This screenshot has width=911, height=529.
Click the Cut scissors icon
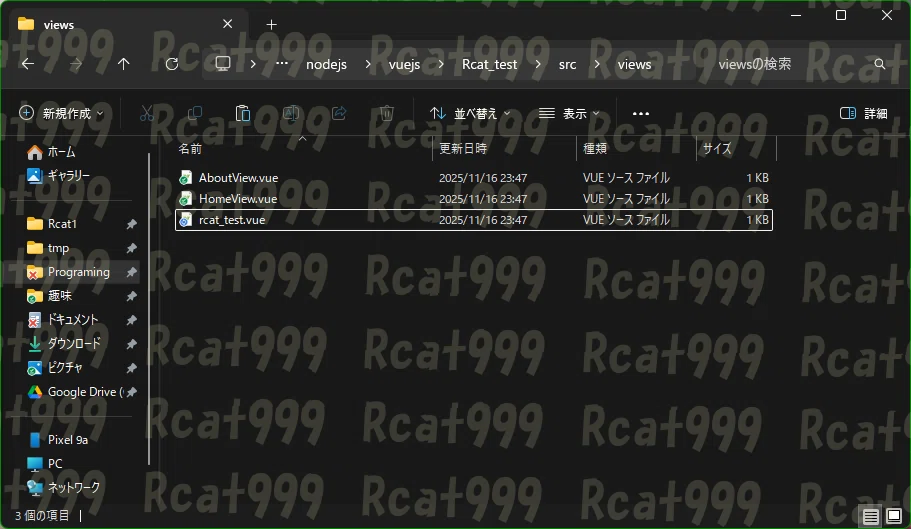147,113
